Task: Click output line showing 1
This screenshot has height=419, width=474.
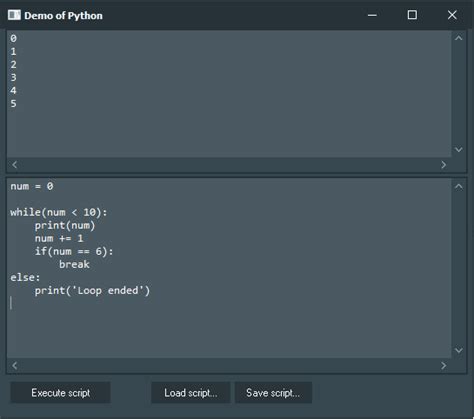Action: [x=13, y=52]
